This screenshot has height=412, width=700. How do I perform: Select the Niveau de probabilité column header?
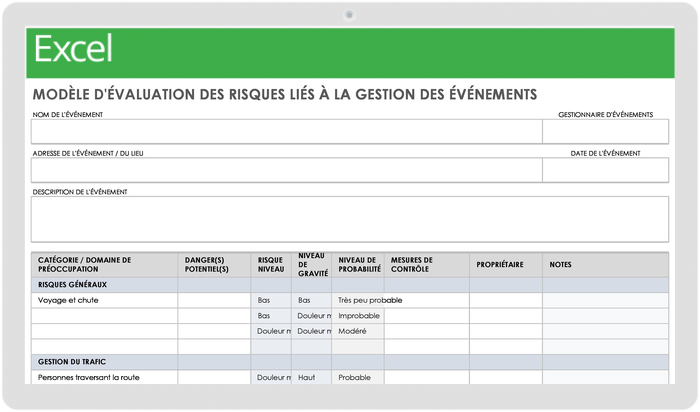pyautogui.click(x=358, y=265)
